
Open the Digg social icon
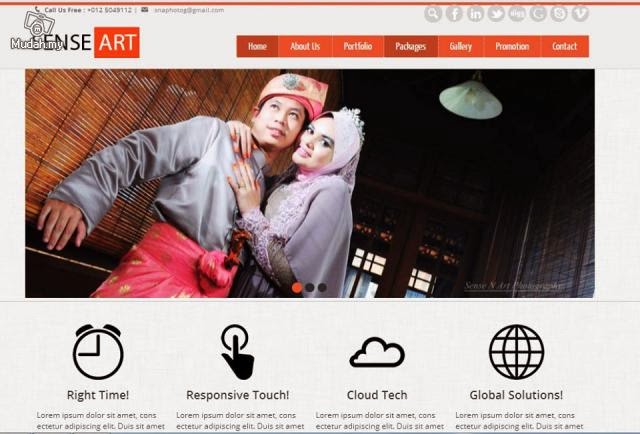click(x=517, y=14)
